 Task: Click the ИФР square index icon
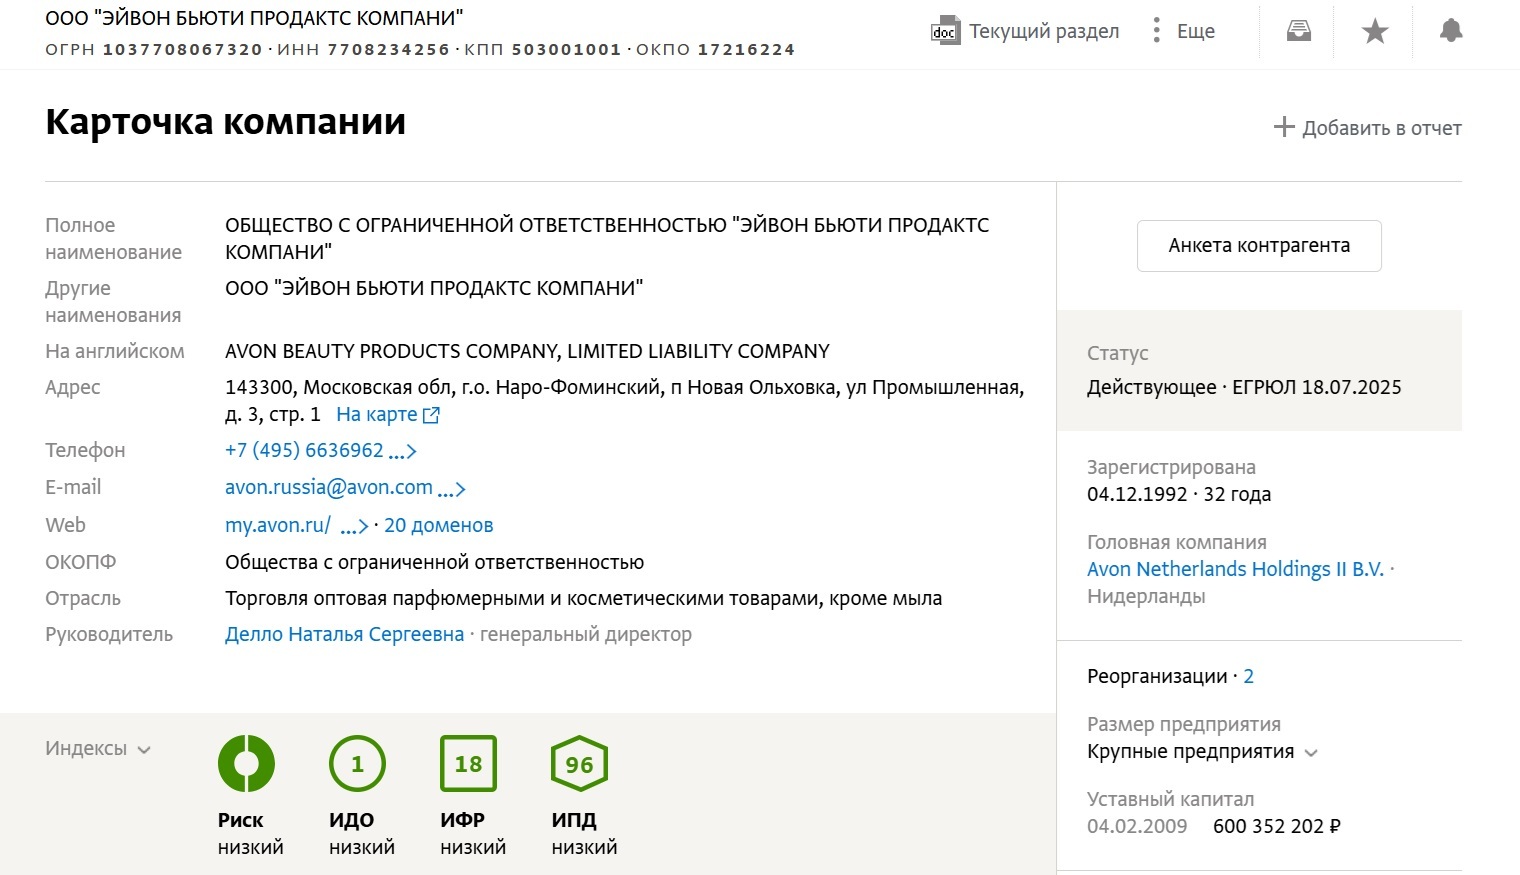pyautogui.click(x=468, y=764)
